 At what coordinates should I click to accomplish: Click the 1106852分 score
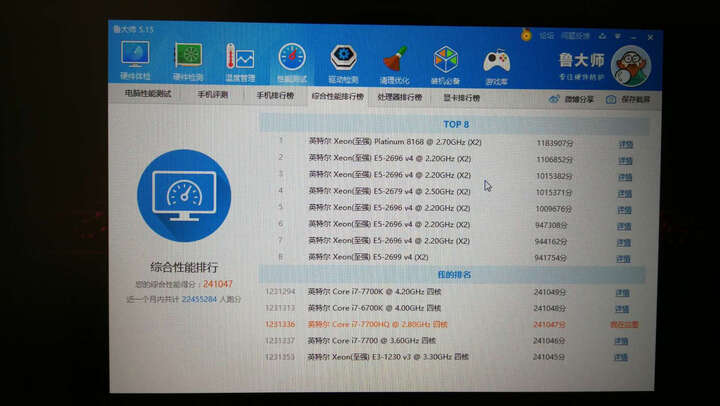click(554, 160)
